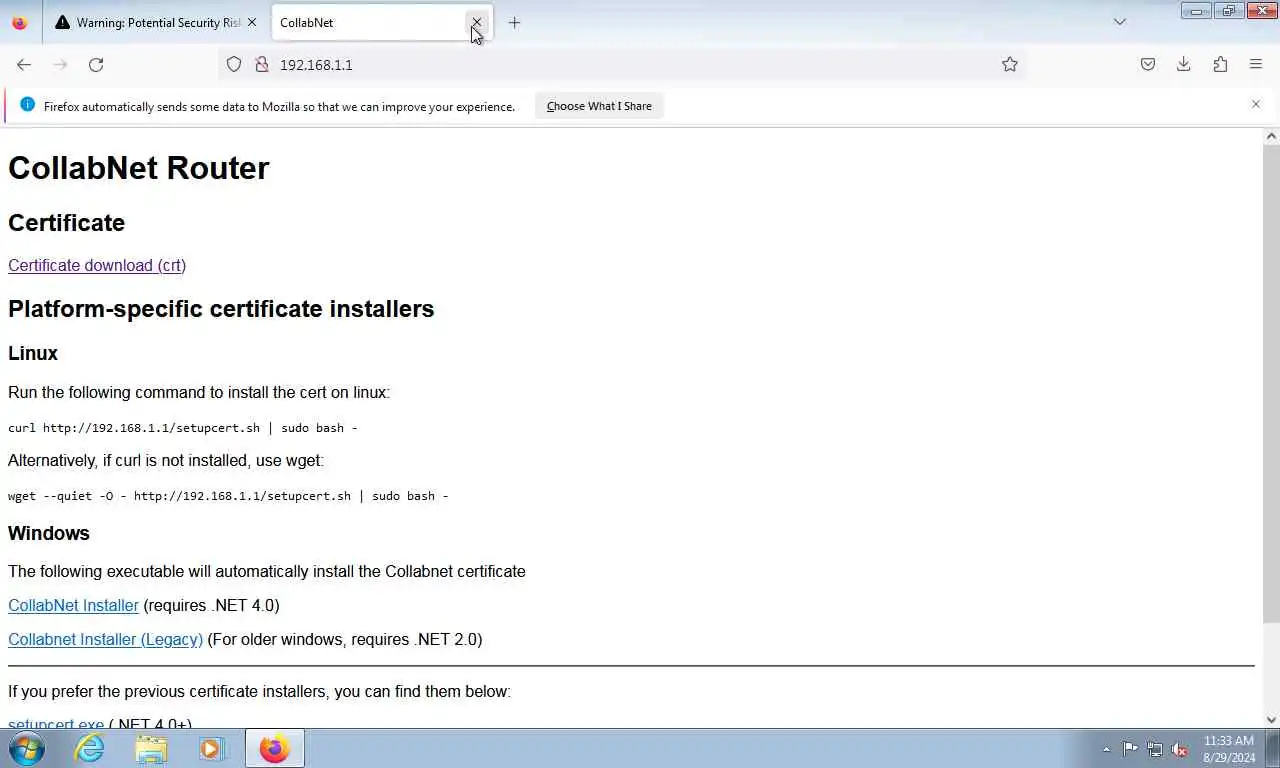
Task: Expand the list all tabs chevron
Action: point(1120,22)
